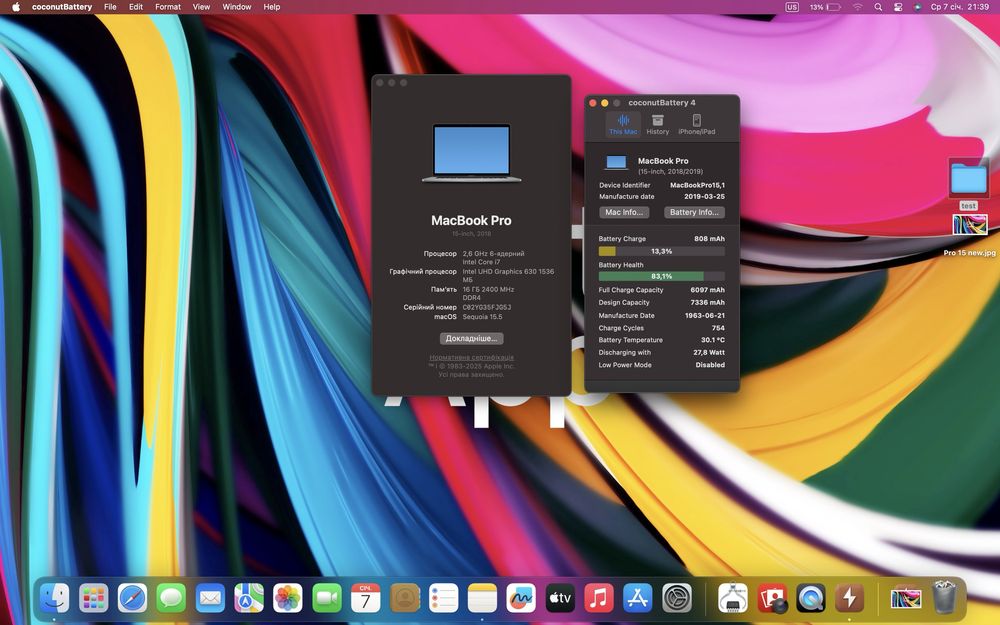This screenshot has width=1000, height=625.
Task: Open System Settings from the Dock
Action: point(677,598)
